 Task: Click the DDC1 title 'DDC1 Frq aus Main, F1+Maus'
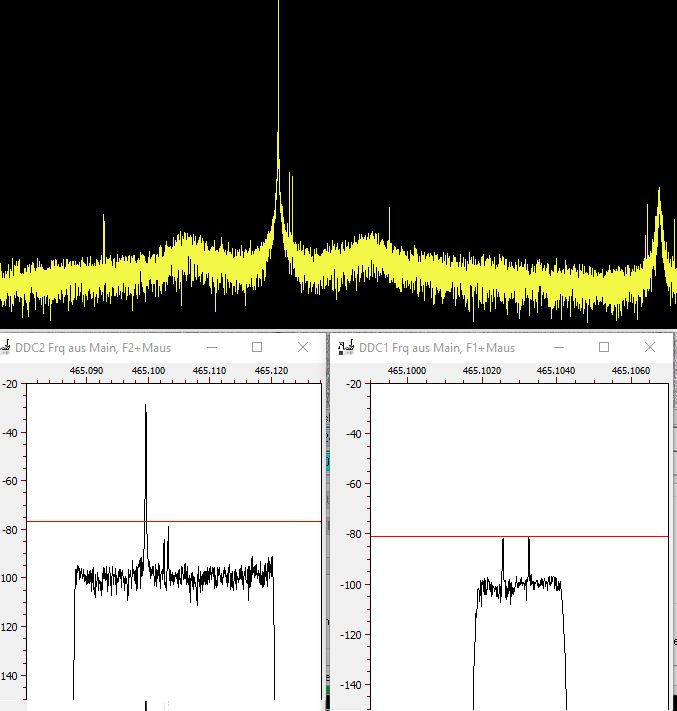(437, 348)
